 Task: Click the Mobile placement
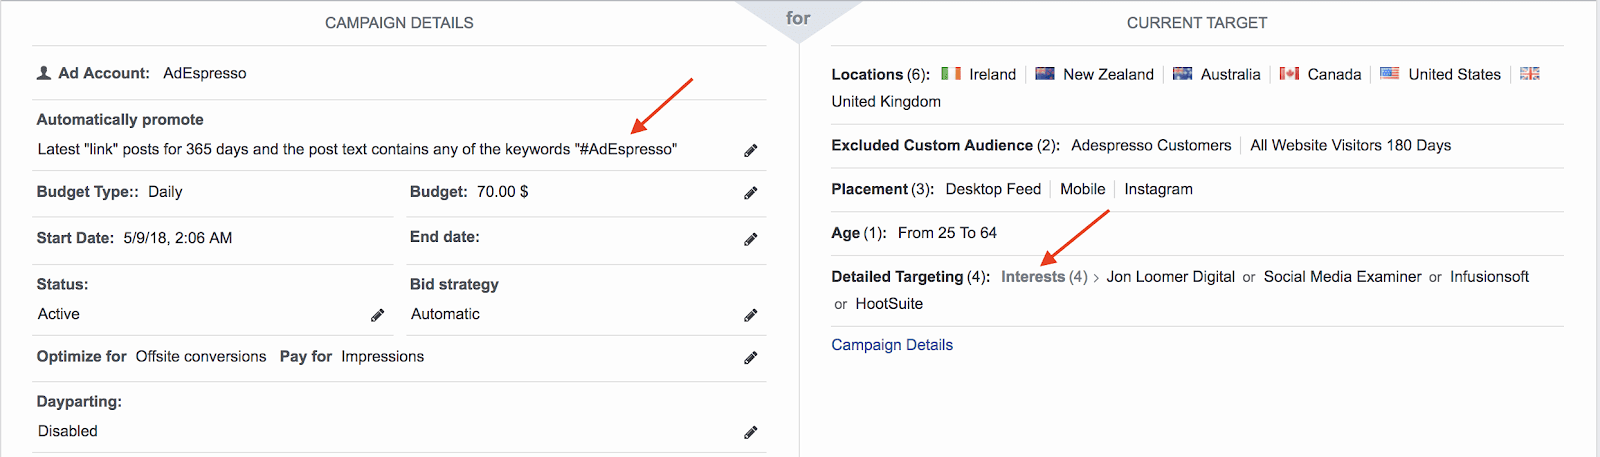[1082, 189]
